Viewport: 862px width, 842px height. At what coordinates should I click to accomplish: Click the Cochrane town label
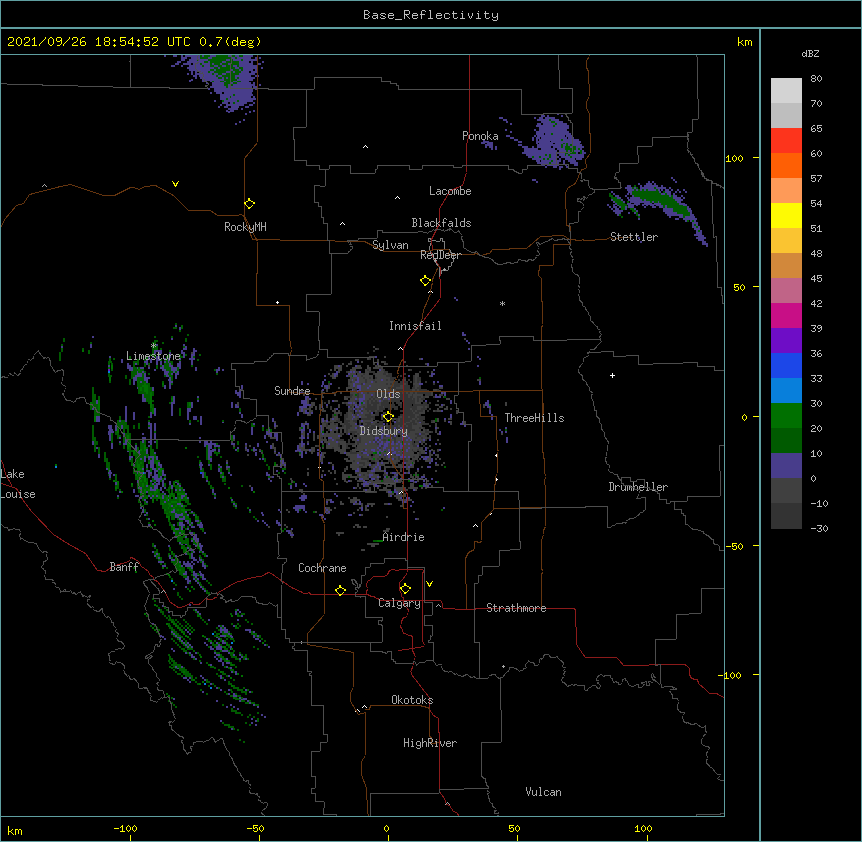coord(322,568)
